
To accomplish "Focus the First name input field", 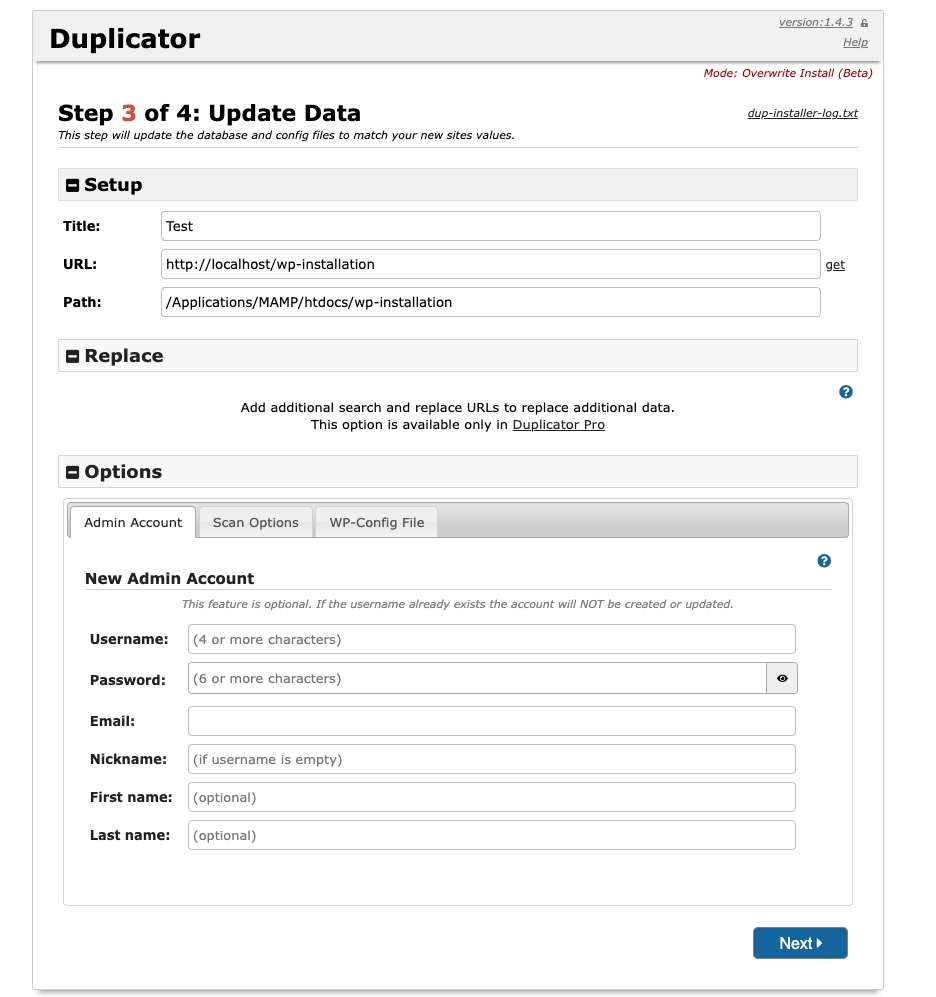I will [x=492, y=797].
